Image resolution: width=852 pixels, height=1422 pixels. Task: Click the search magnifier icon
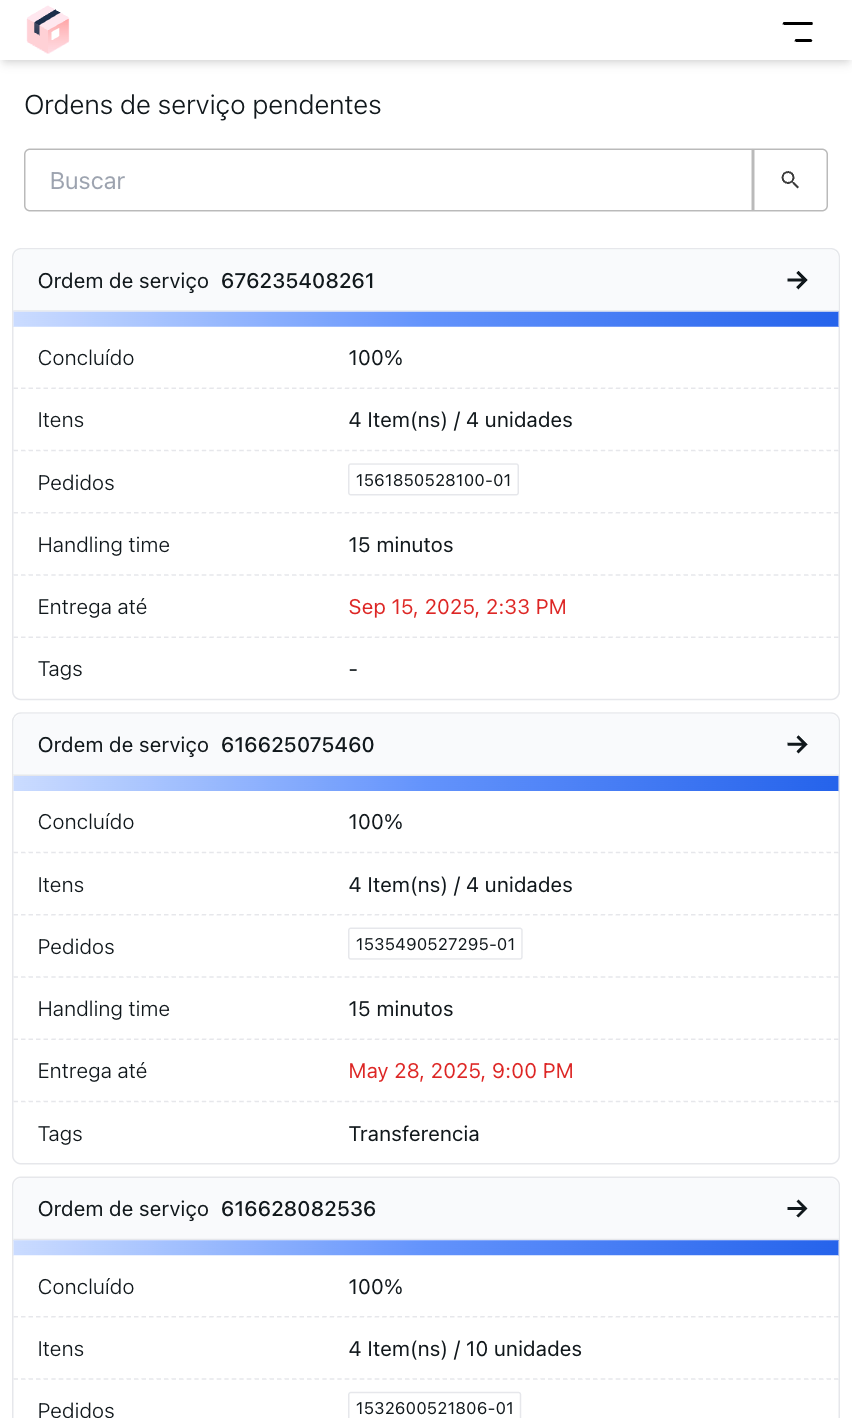[x=790, y=180]
